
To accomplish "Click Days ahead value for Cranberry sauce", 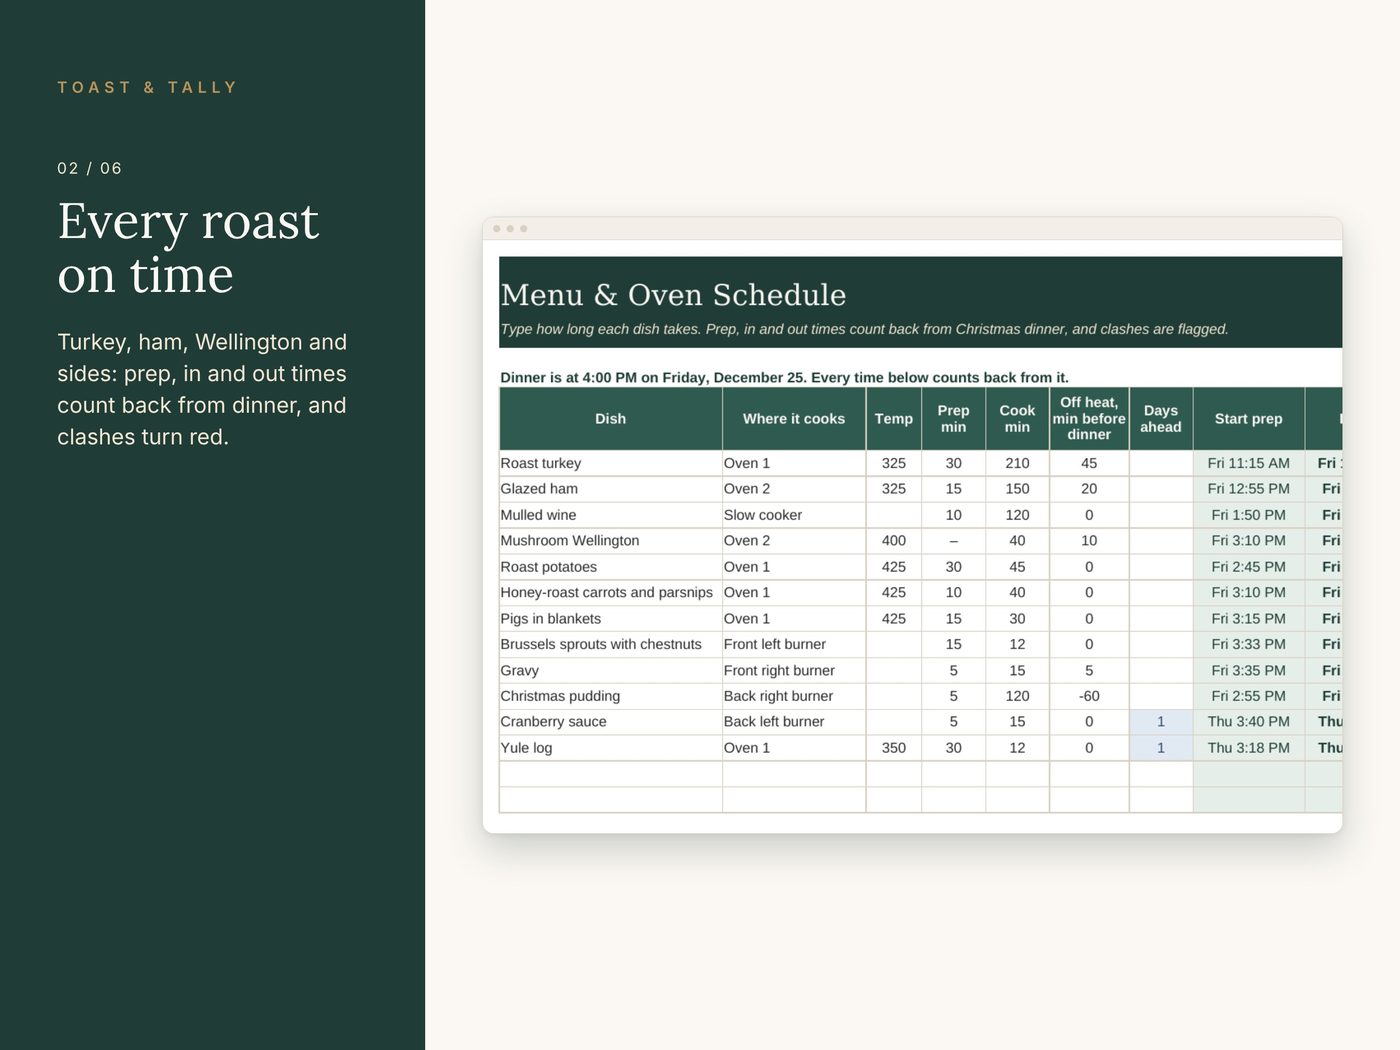I will [1161, 722].
